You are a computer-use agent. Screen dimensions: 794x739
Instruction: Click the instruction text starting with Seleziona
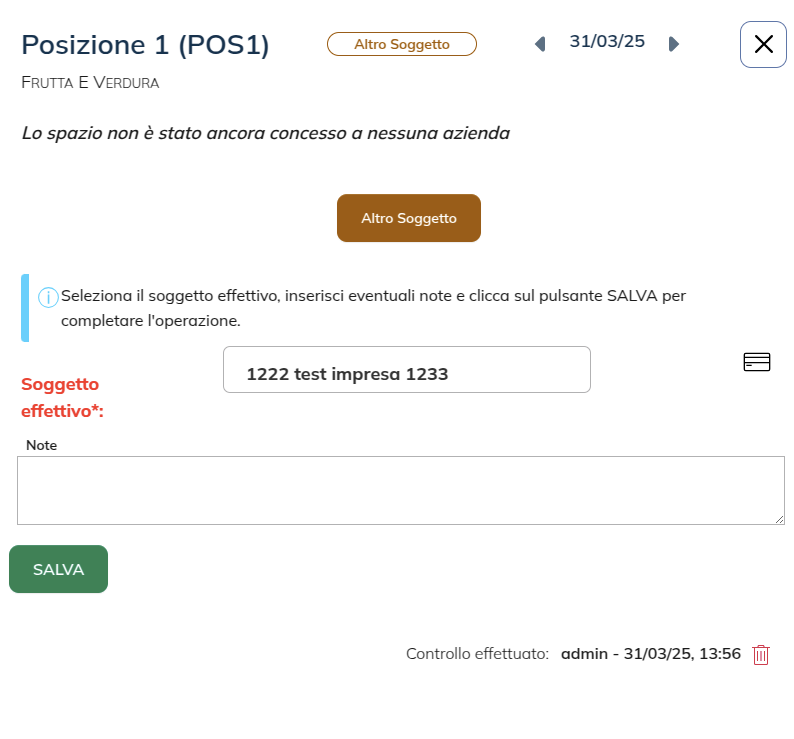[x=372, y=308]
